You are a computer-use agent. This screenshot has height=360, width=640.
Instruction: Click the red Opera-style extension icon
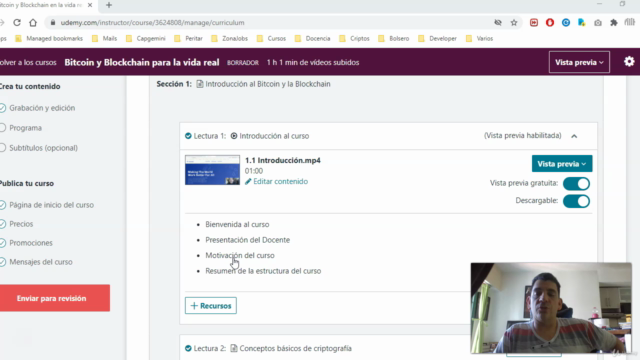(550, 22)
